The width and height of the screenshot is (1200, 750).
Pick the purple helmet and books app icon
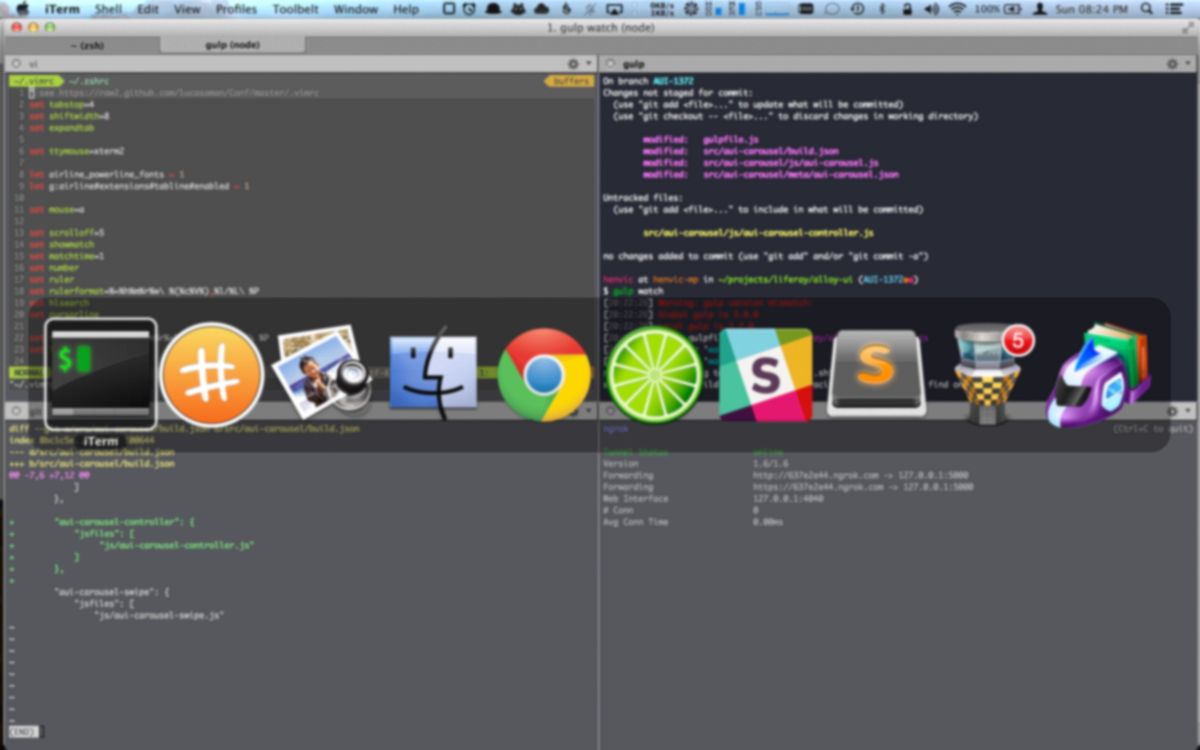pos(1099,373)
